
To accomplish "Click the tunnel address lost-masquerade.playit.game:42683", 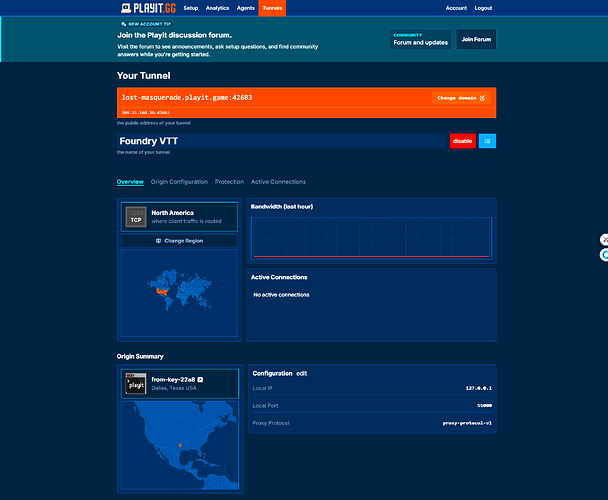I will click(187, 97).
